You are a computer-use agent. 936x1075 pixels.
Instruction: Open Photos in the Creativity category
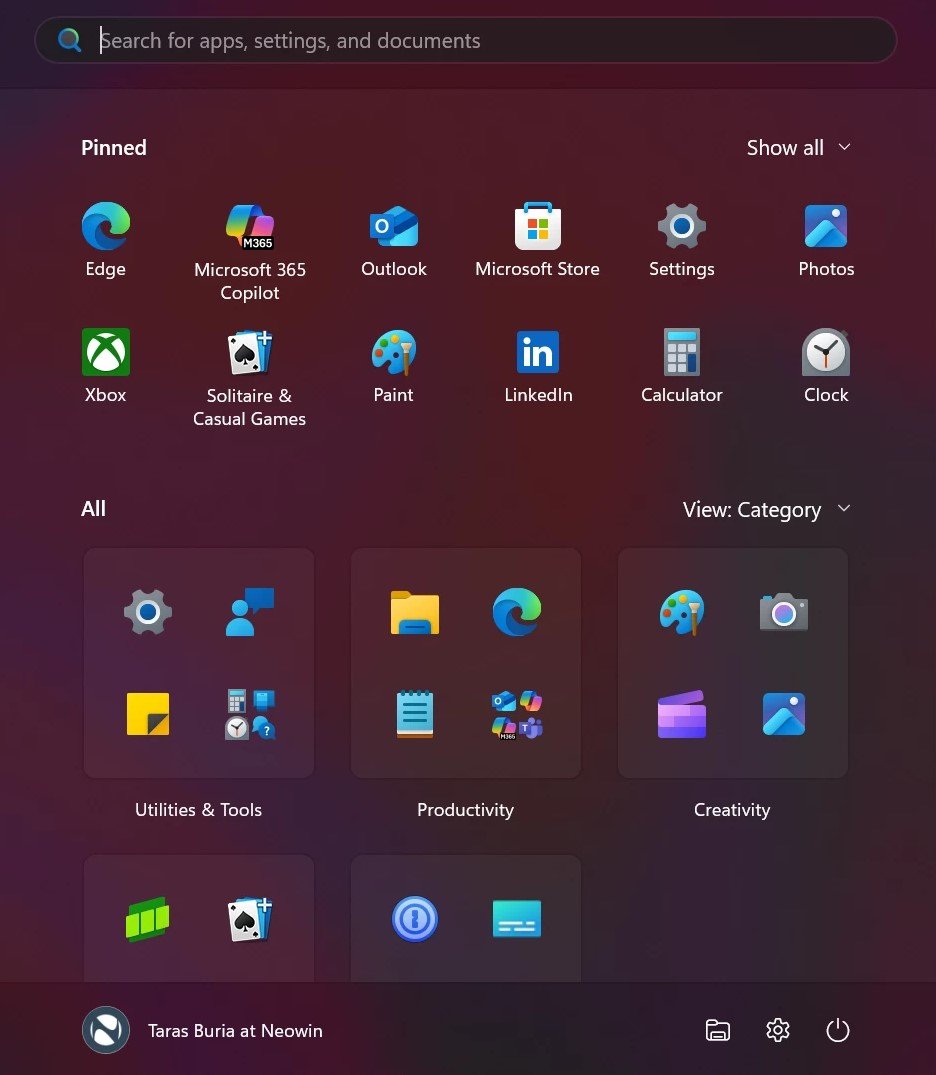coord(784,714)
